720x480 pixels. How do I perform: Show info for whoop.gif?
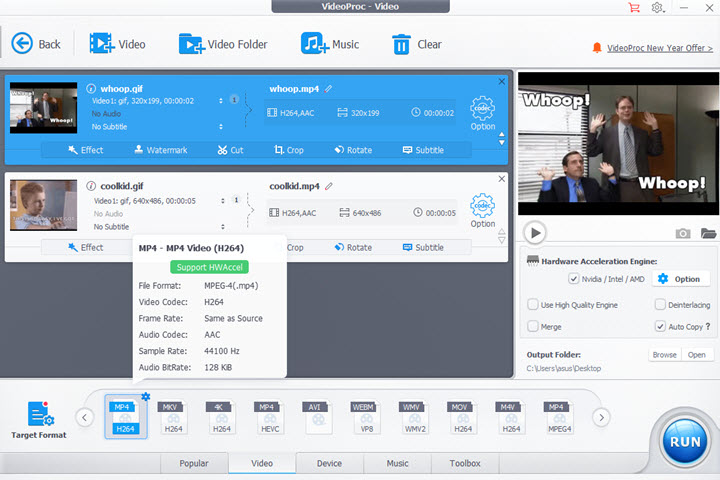click(x=91, y=89)
